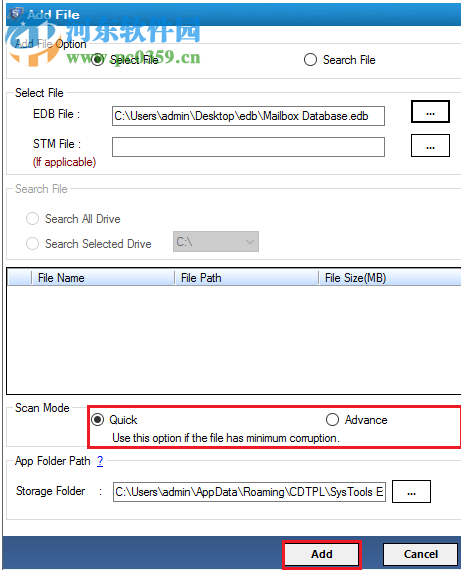The width and height of the screenshot is (461, 575).
Task: Browse for the STM file
Action: click(430, 146)
